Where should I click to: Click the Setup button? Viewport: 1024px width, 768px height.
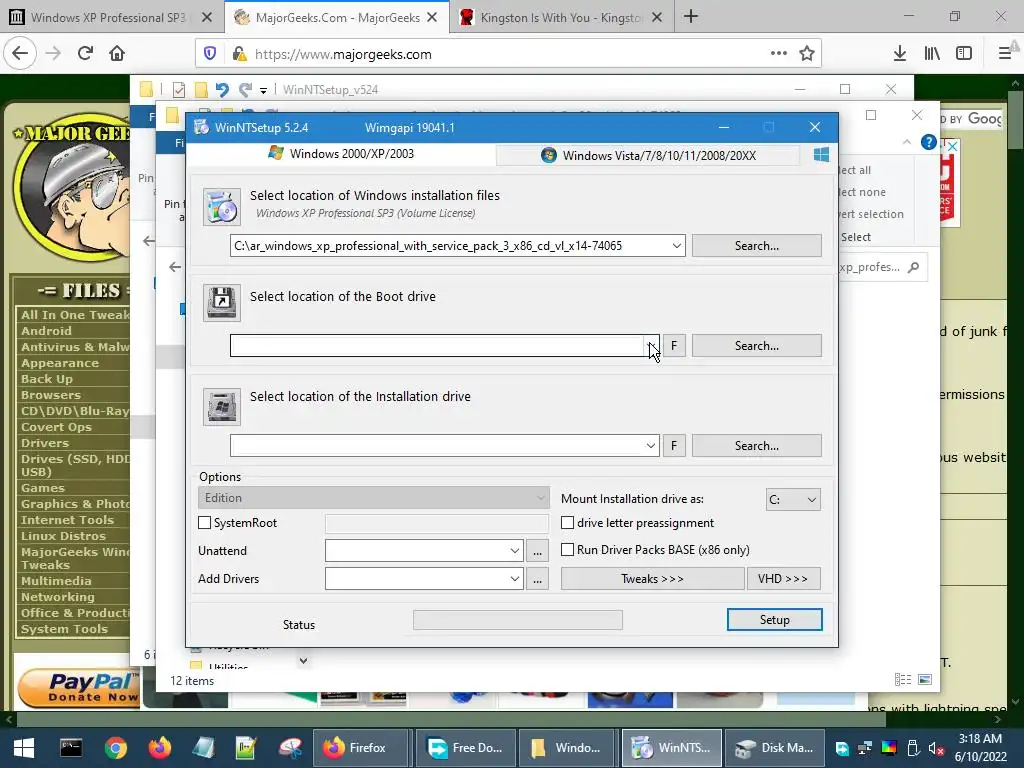coord(775,620)
